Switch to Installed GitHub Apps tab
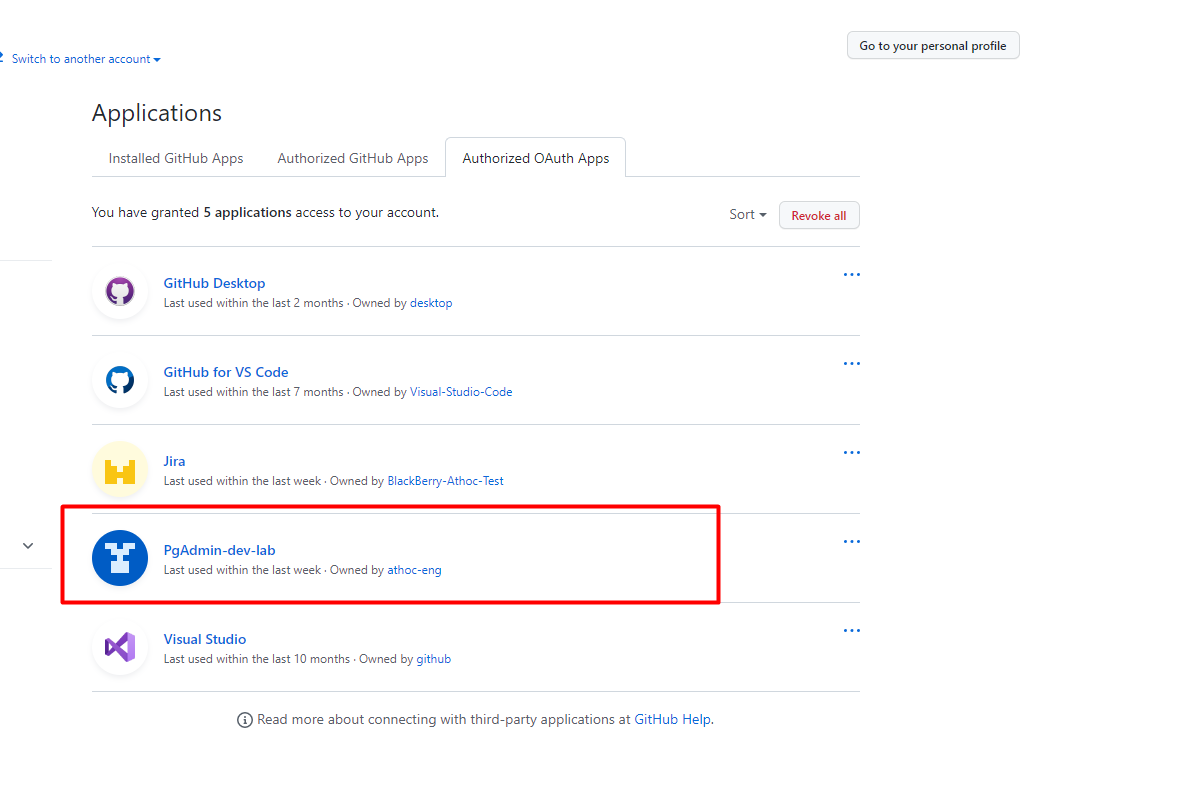This screenshot has width=1182, height=806. tap(176, 158)
